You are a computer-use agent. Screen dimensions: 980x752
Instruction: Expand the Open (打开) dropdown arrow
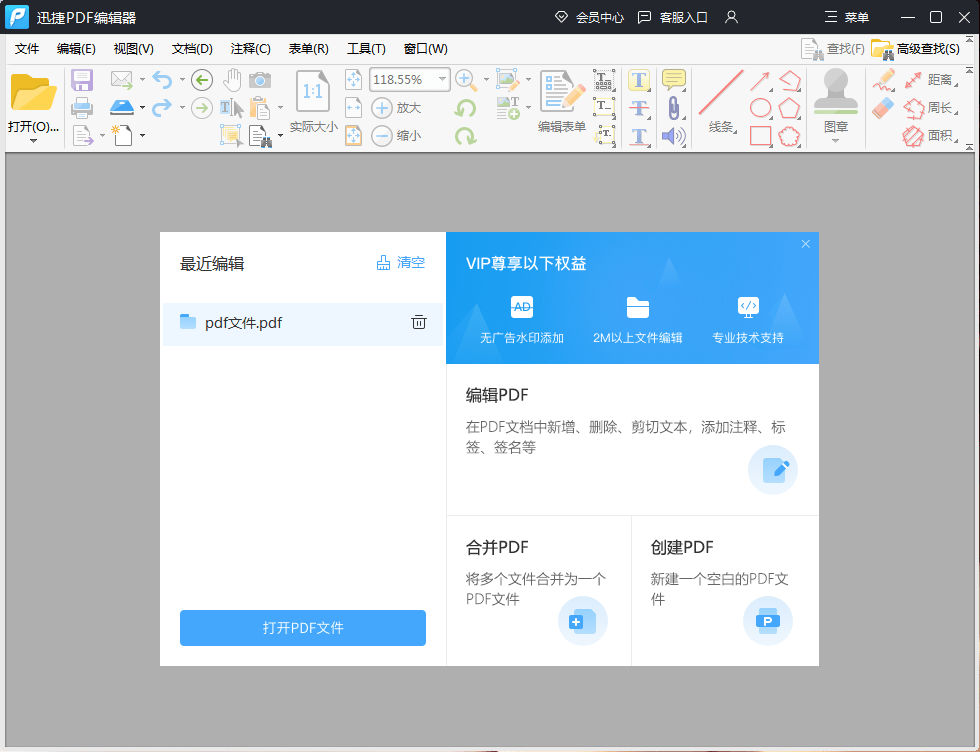pos(33,141)
